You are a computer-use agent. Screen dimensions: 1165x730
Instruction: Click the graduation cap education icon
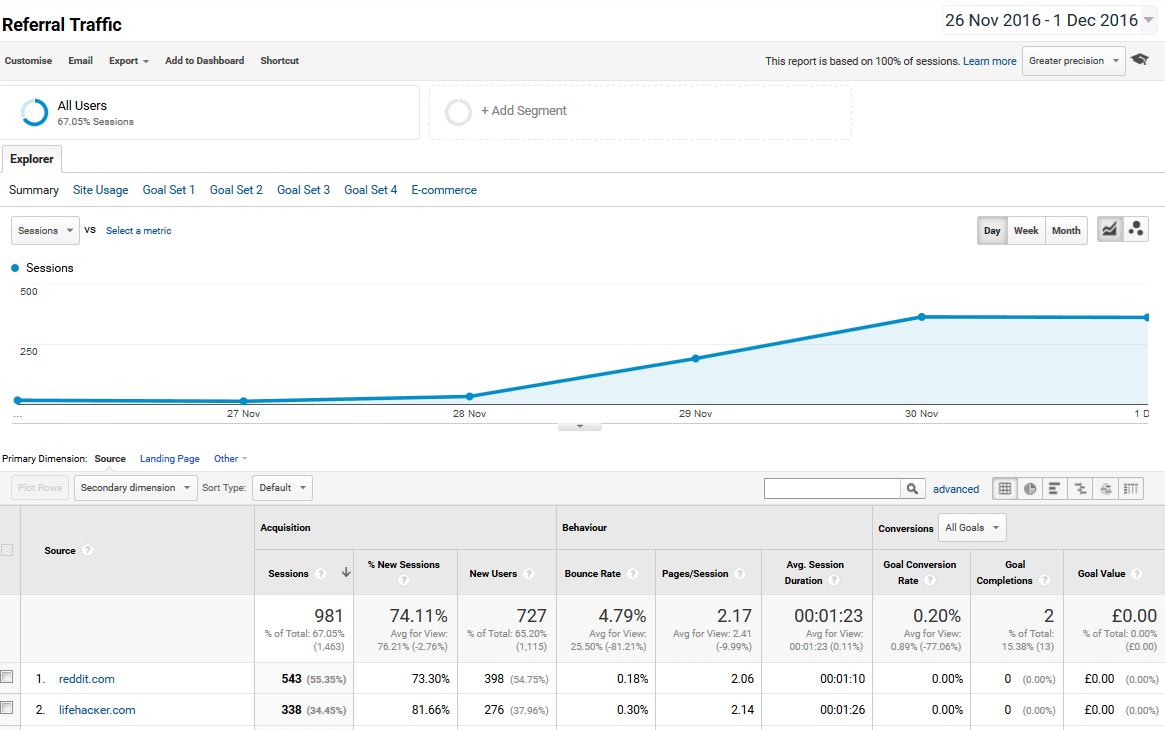(1140, 60)
